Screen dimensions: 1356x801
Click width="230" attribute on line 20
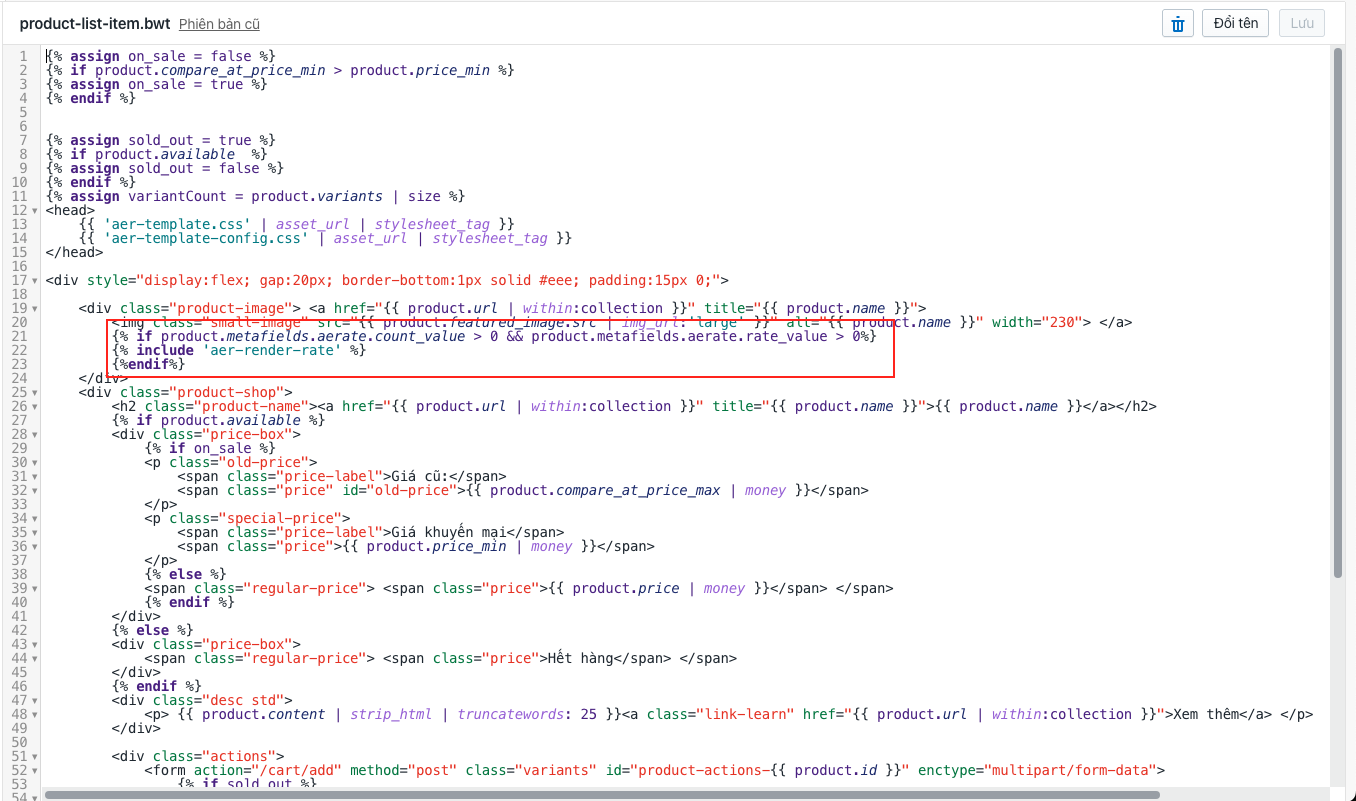tap(1039, 323)
